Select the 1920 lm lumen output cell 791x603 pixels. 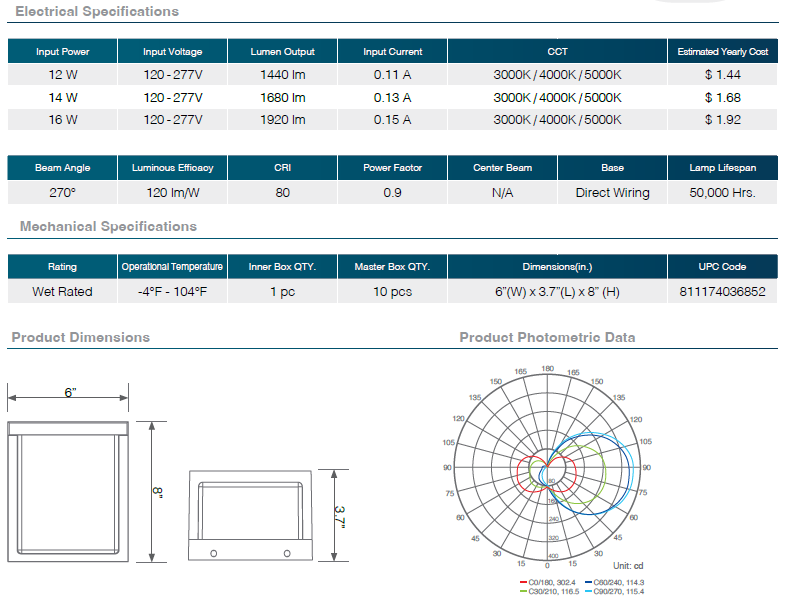(x=283, y=120)
